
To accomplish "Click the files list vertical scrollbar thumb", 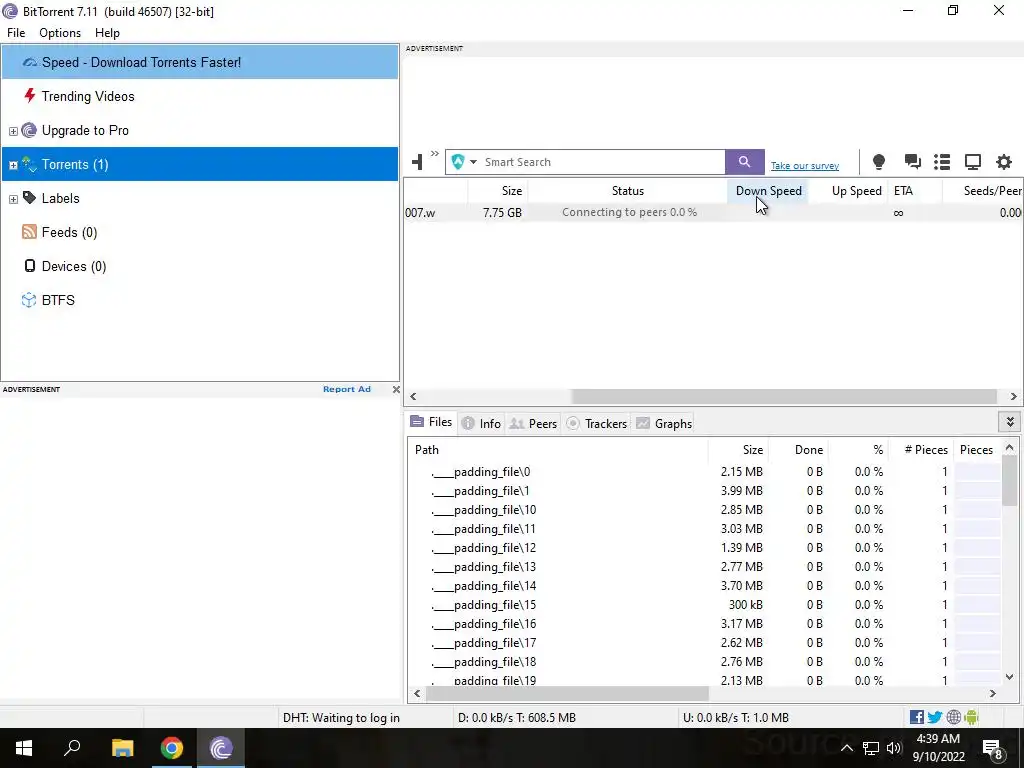I will [1009, 481].
